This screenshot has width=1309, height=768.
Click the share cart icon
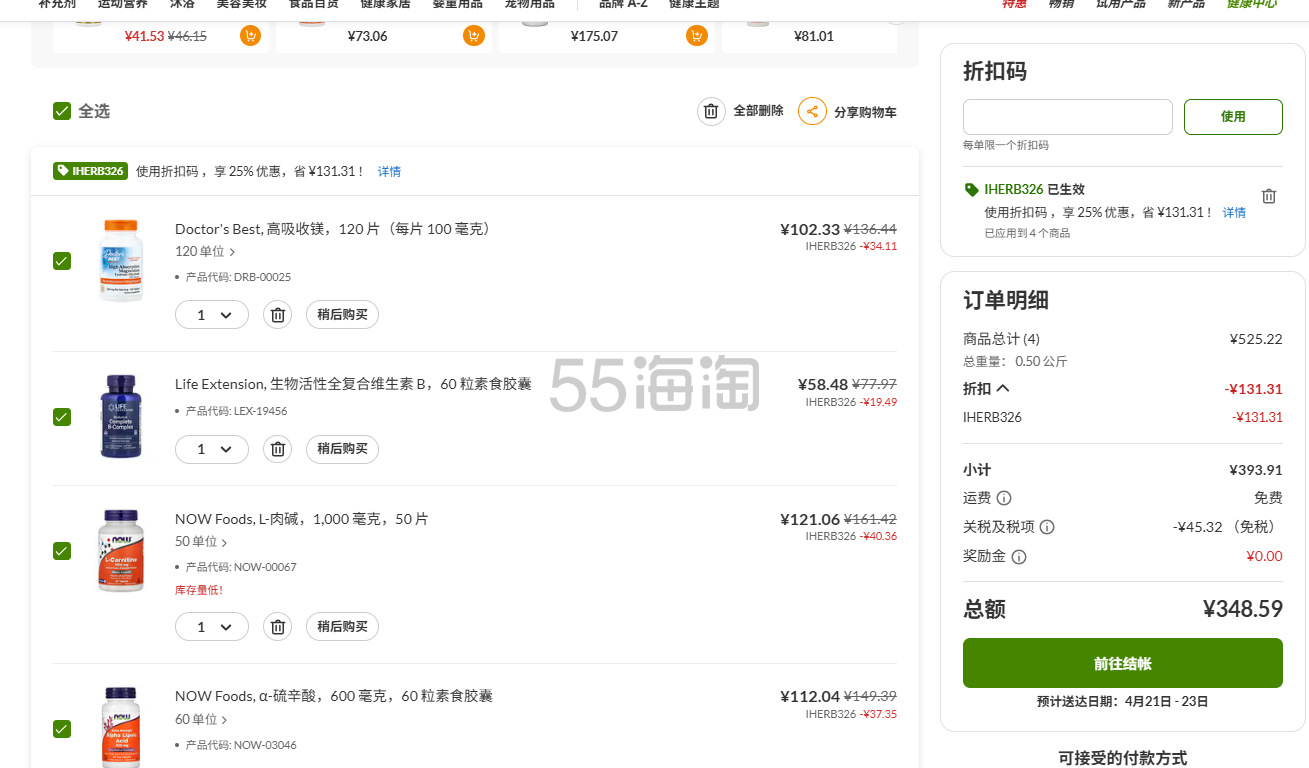coord(812,111)
